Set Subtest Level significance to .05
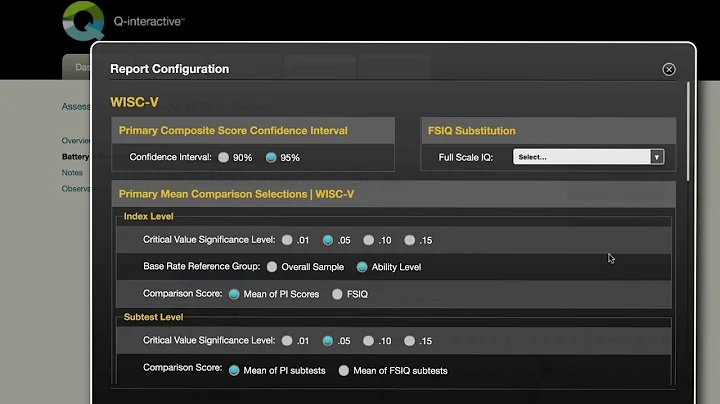The image size is (720, 404). 328,341
